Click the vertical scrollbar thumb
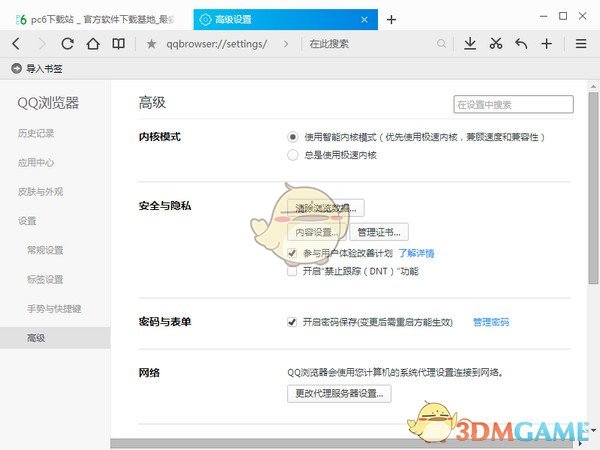Screen dimensions: 600x450 pos(593,188)
